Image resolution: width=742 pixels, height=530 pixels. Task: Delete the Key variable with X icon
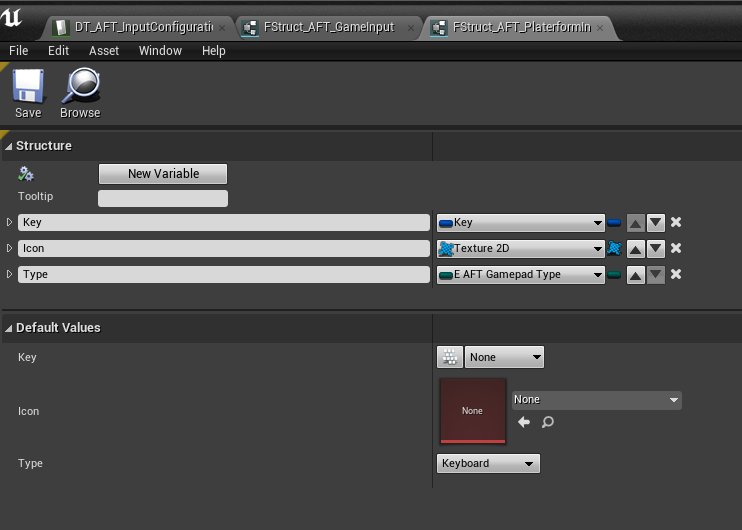coord(676,223)
